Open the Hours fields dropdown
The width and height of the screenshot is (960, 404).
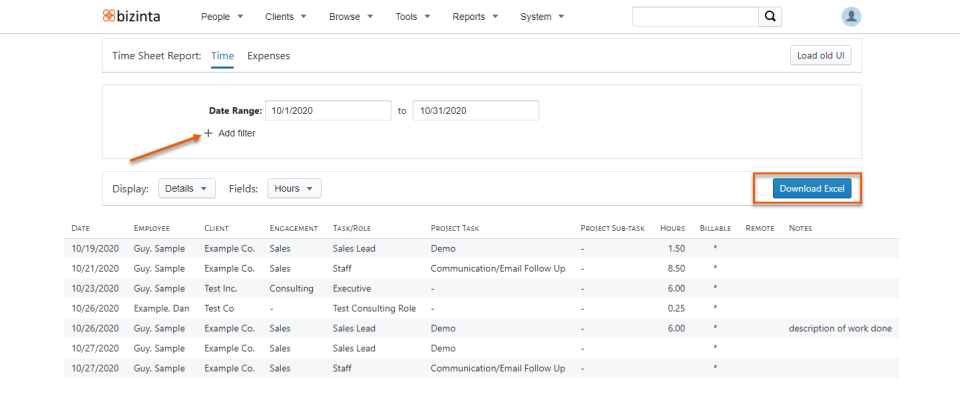coord(294,189)
